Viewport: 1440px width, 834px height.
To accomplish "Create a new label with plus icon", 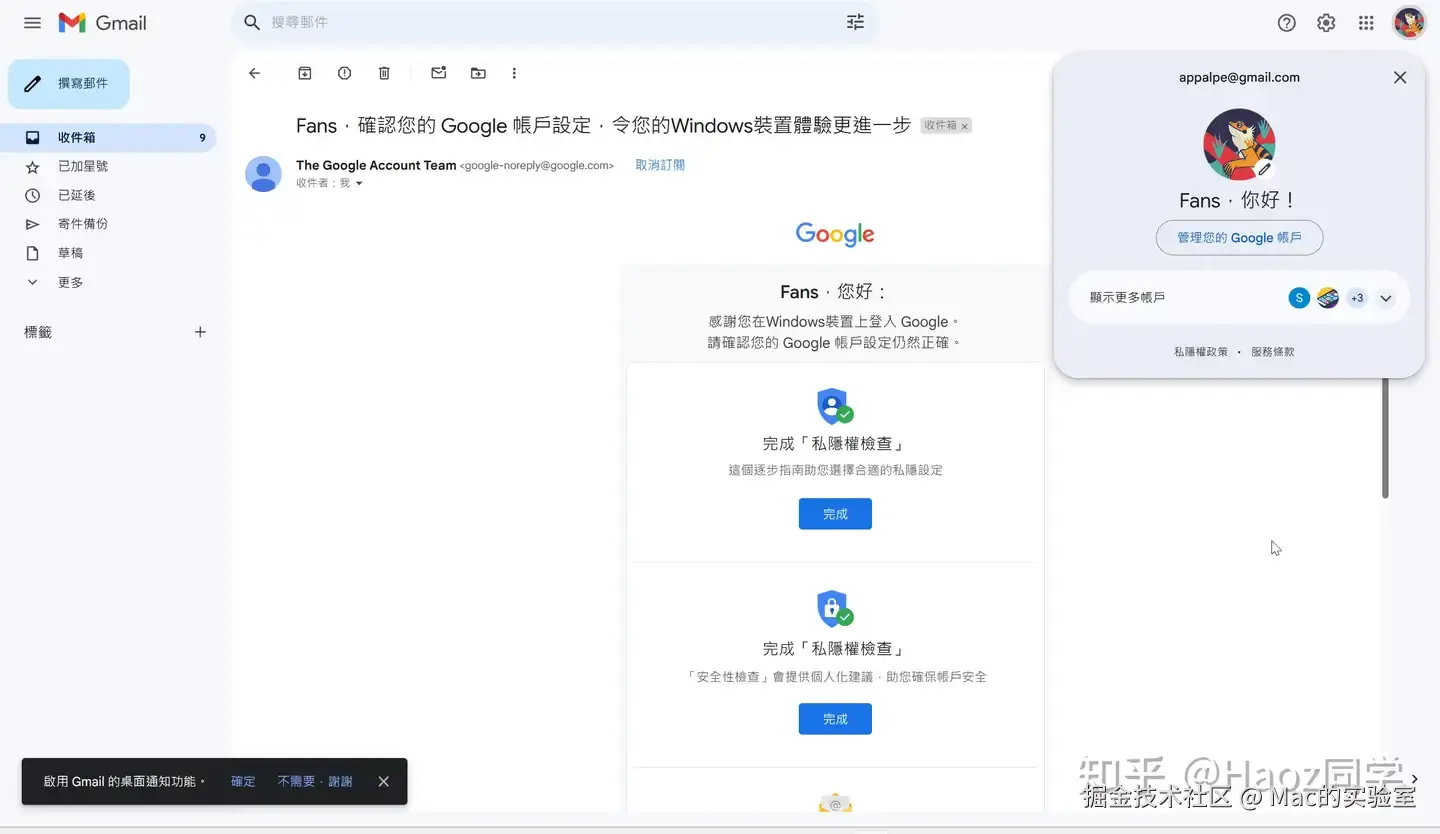I will pyautogui.click(x=200, y=332).
